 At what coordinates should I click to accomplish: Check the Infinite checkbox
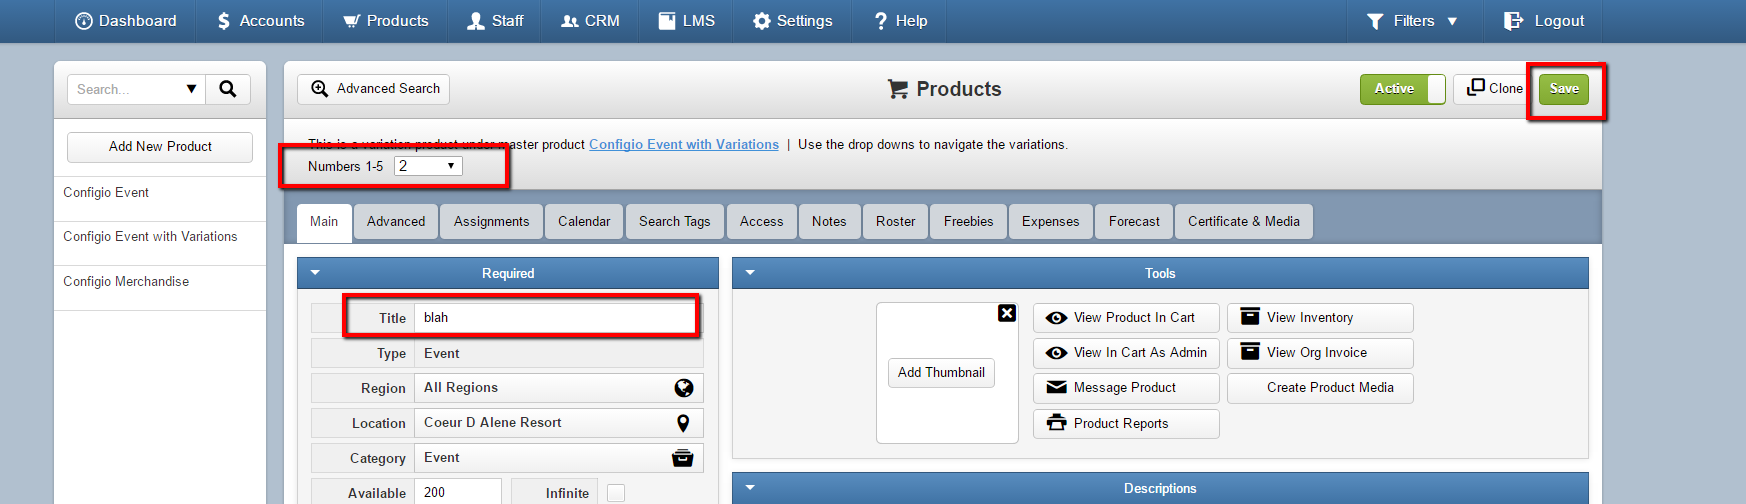point(616,493)
